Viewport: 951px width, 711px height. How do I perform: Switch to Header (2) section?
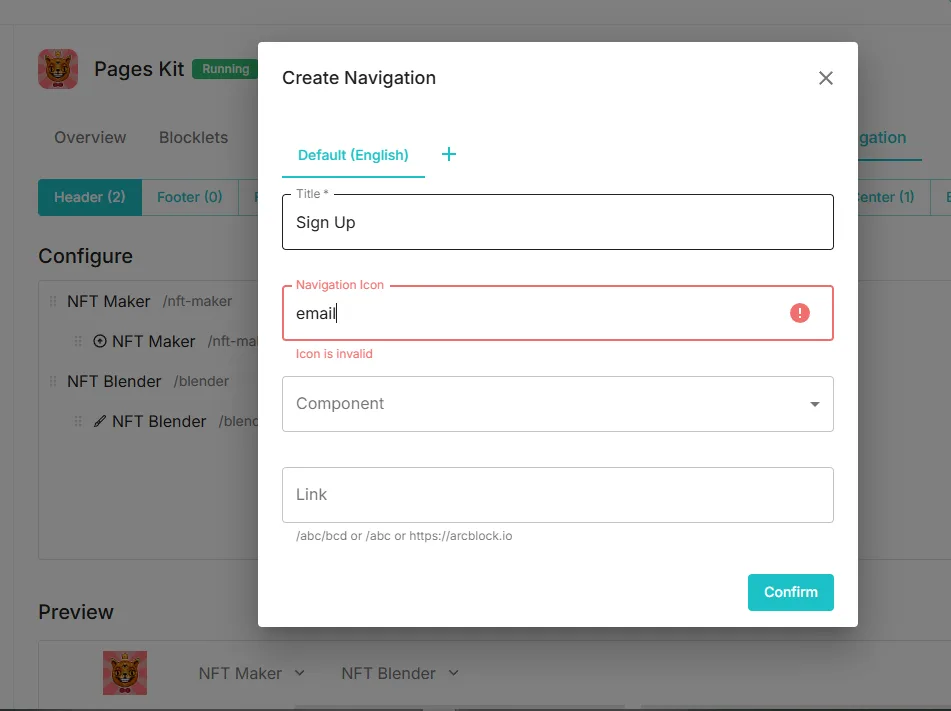[x=90, y=197]
